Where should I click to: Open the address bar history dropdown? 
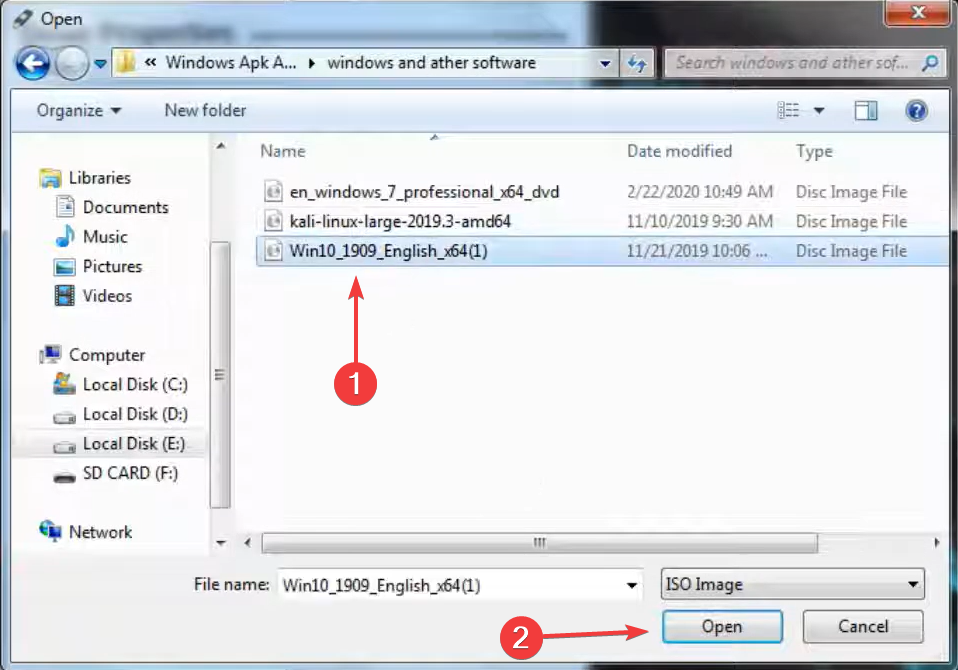click(x=605, y=64)
